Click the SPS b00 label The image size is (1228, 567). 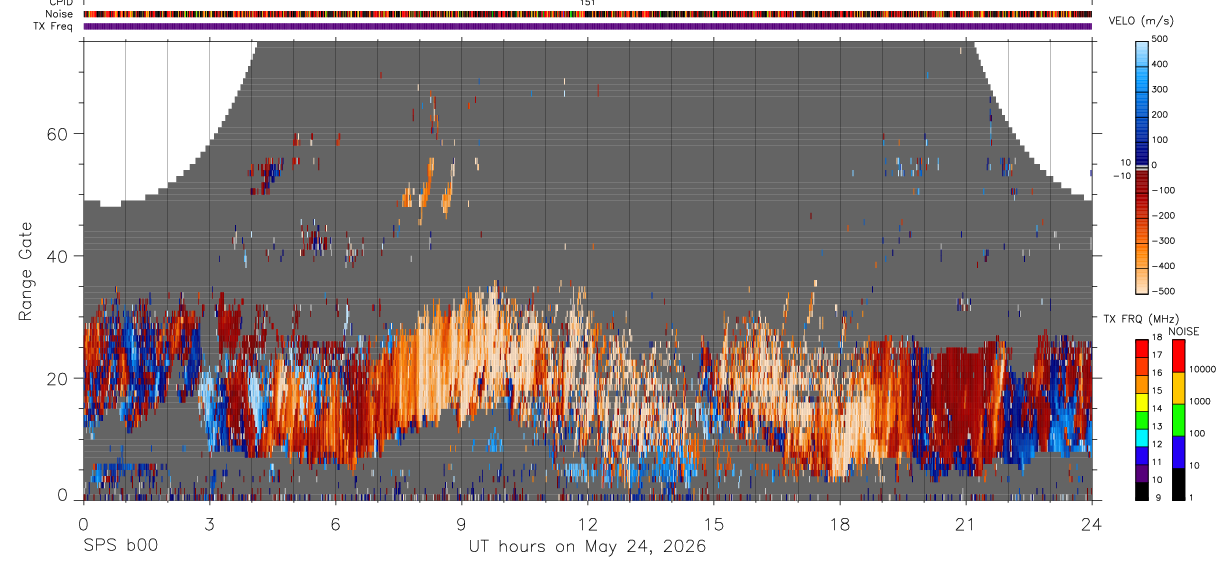tap(120, 546)
